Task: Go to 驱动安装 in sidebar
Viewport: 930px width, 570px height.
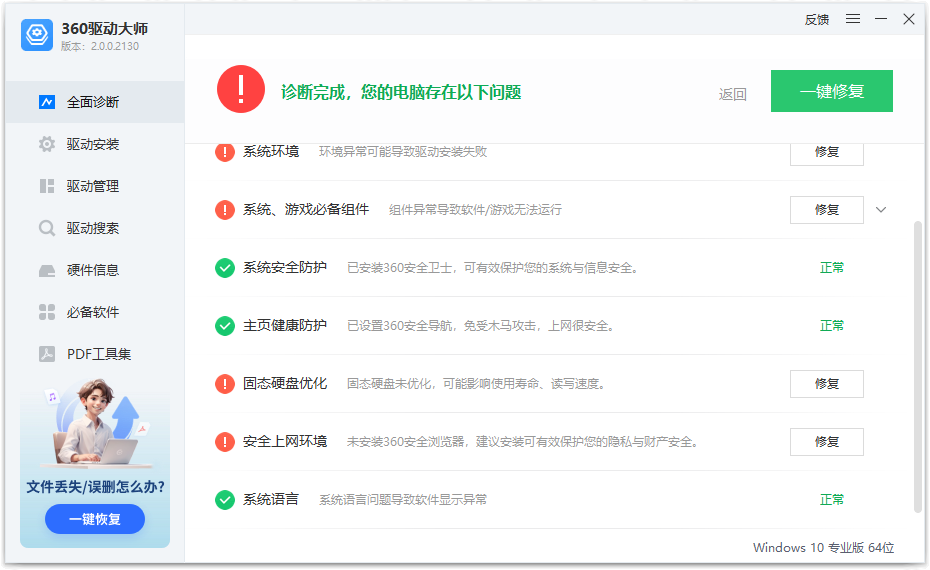Action: 95,144
